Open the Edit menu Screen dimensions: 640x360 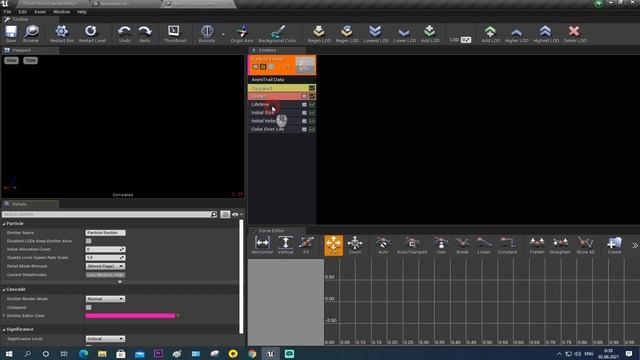(22, 12)
